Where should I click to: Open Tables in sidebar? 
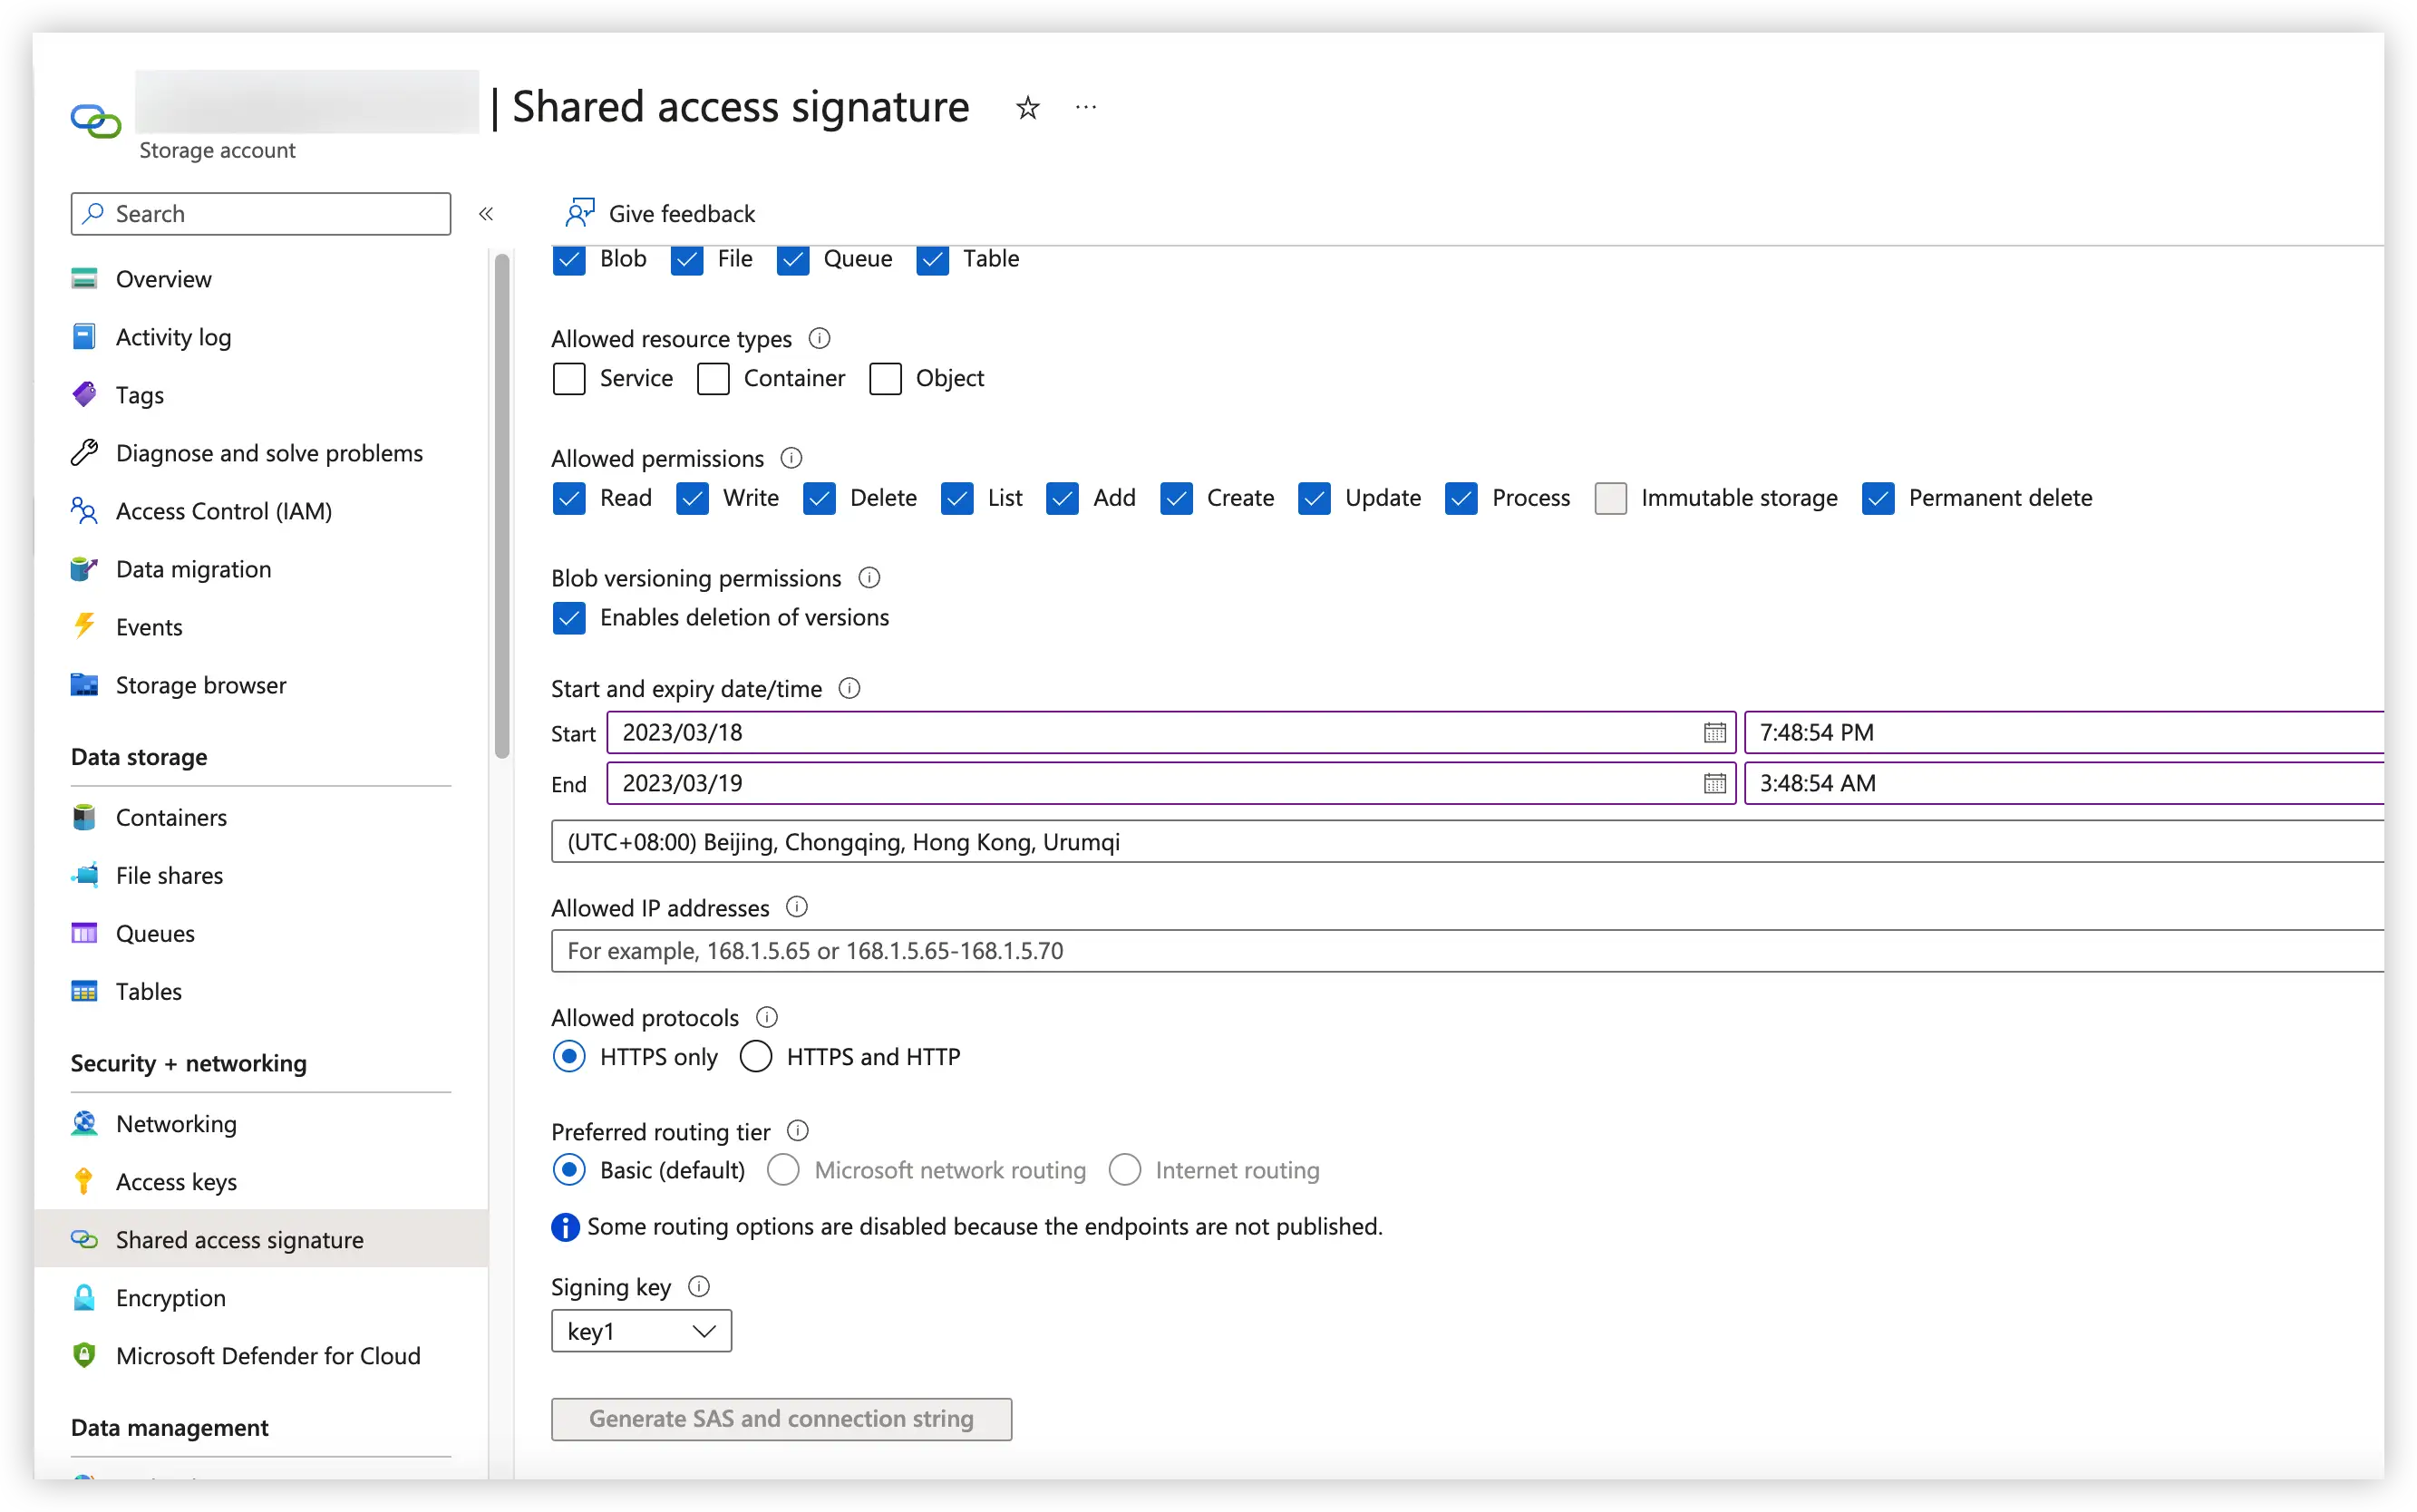tap(148, 991)
